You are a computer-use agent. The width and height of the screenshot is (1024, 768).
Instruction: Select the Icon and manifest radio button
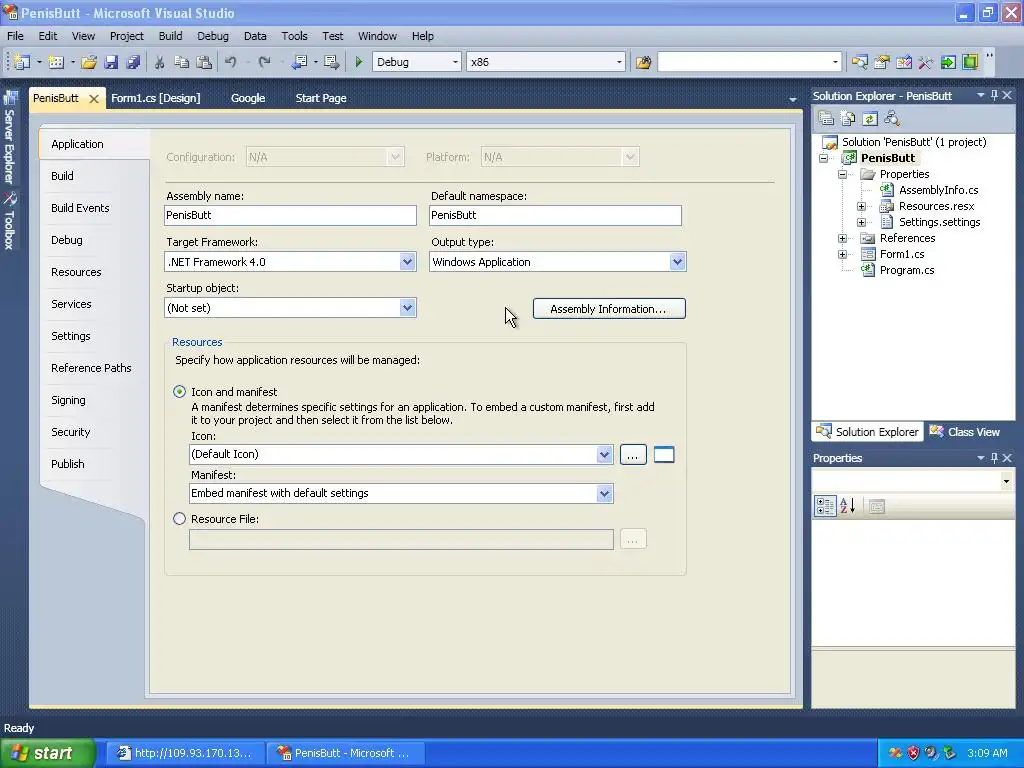179,392
